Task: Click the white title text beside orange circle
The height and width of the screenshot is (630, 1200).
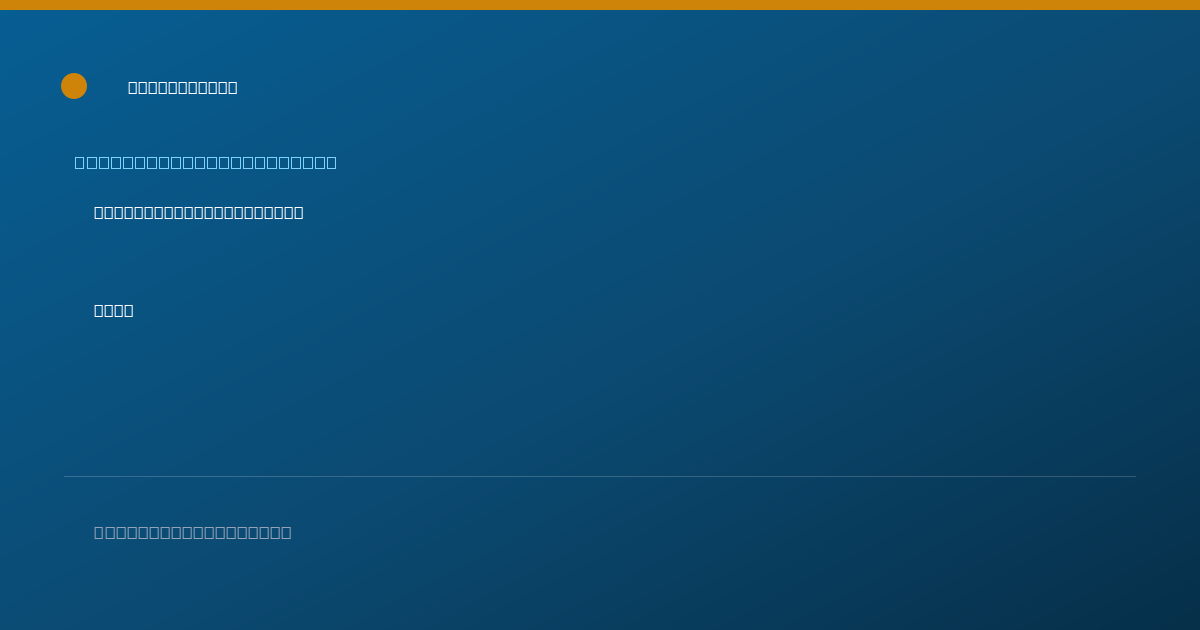Action: 183,87
